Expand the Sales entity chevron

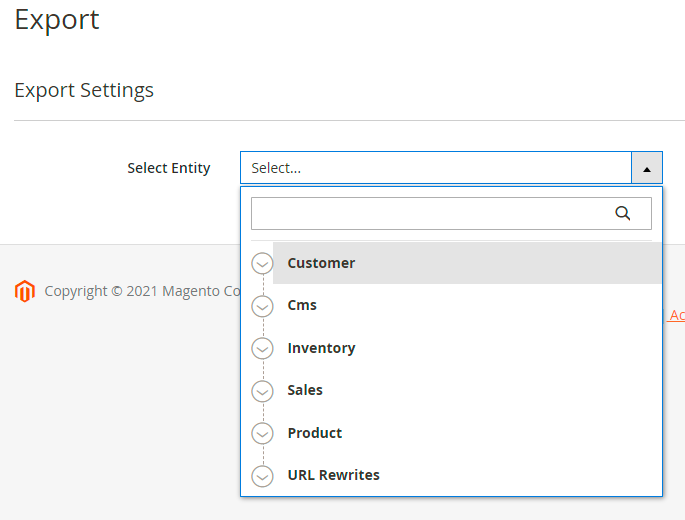[x=262, y=391]
